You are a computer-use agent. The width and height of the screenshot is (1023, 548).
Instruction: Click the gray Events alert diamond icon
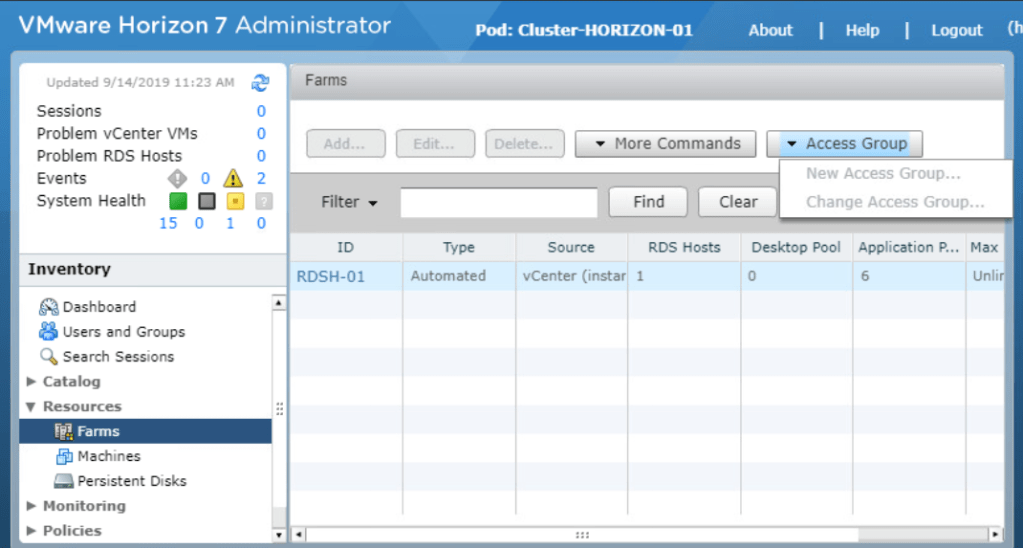[177, 179]
